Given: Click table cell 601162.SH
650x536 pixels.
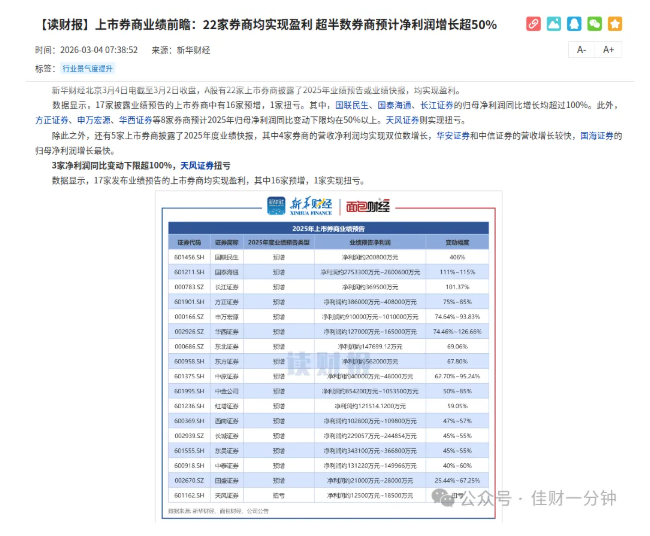Looking at the screenshot, I should tap(189, 495).
